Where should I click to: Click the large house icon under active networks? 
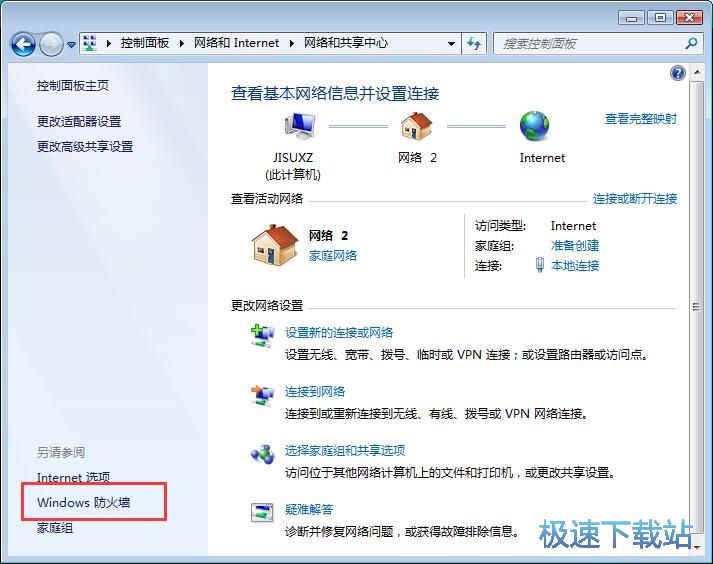275,245
